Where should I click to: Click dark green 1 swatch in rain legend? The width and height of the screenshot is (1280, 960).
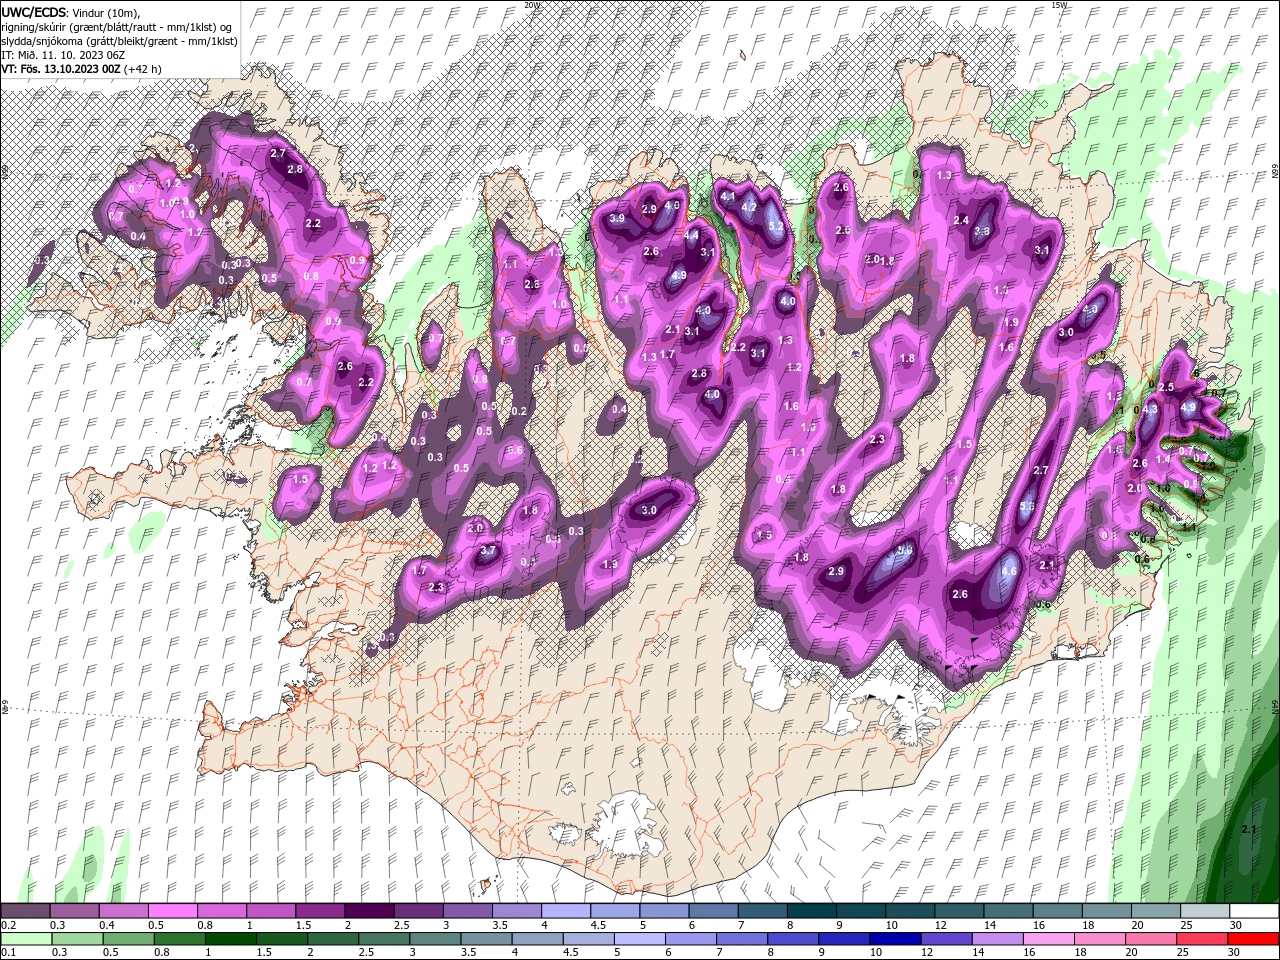pos(231,938)
